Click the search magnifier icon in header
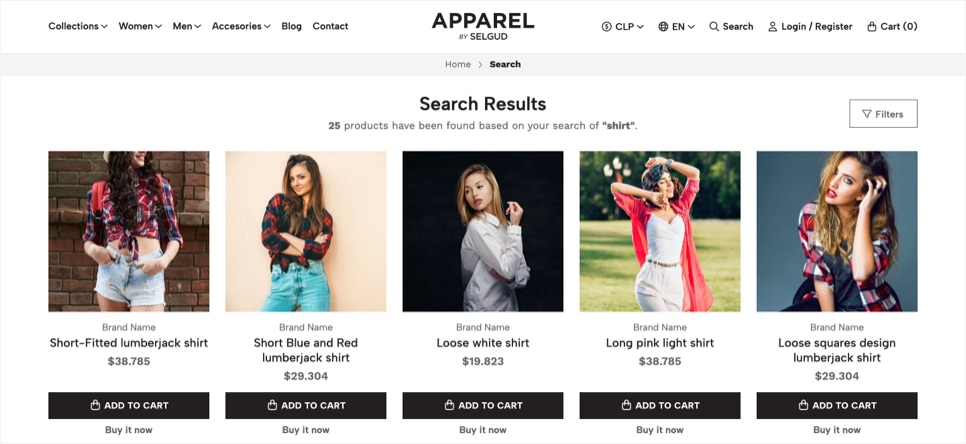 click(714, 26)
